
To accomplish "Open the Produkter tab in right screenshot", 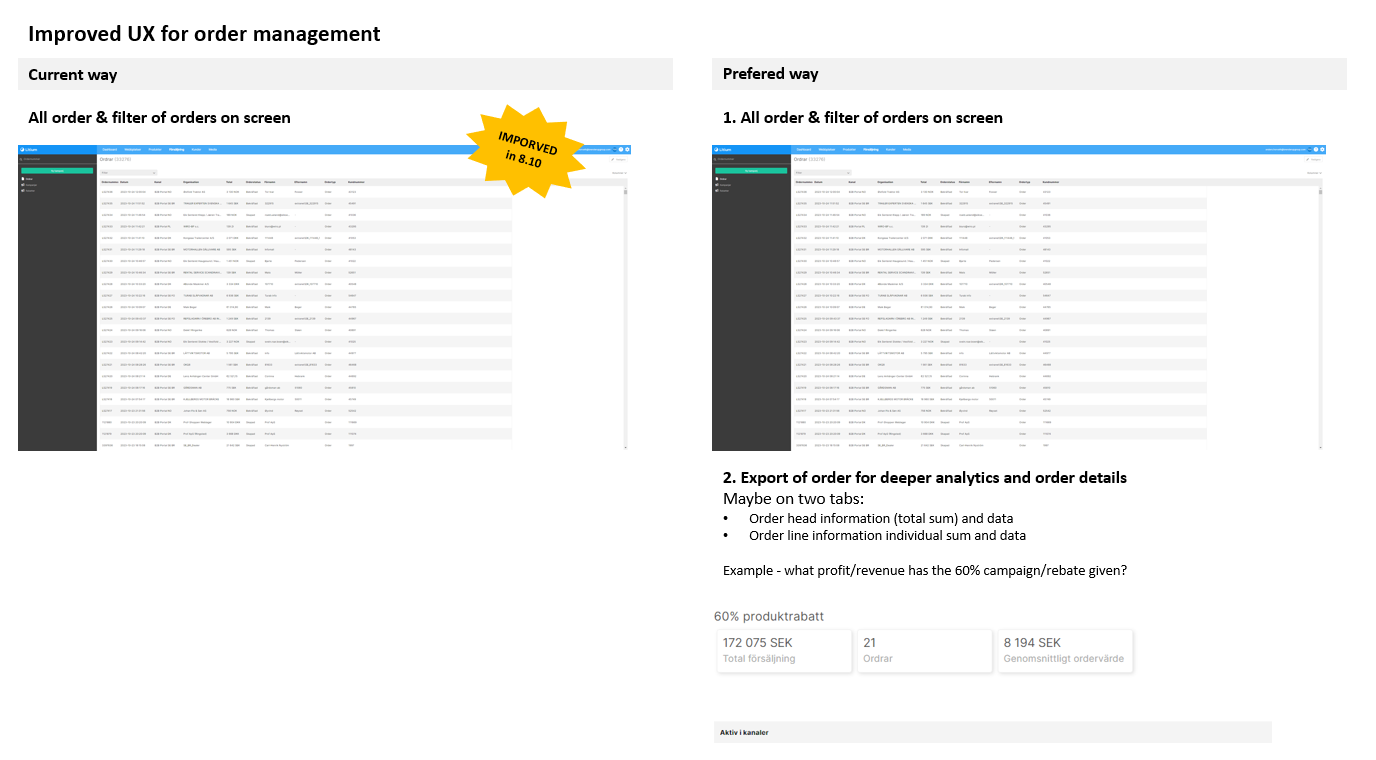I will [x=848, y=149].
